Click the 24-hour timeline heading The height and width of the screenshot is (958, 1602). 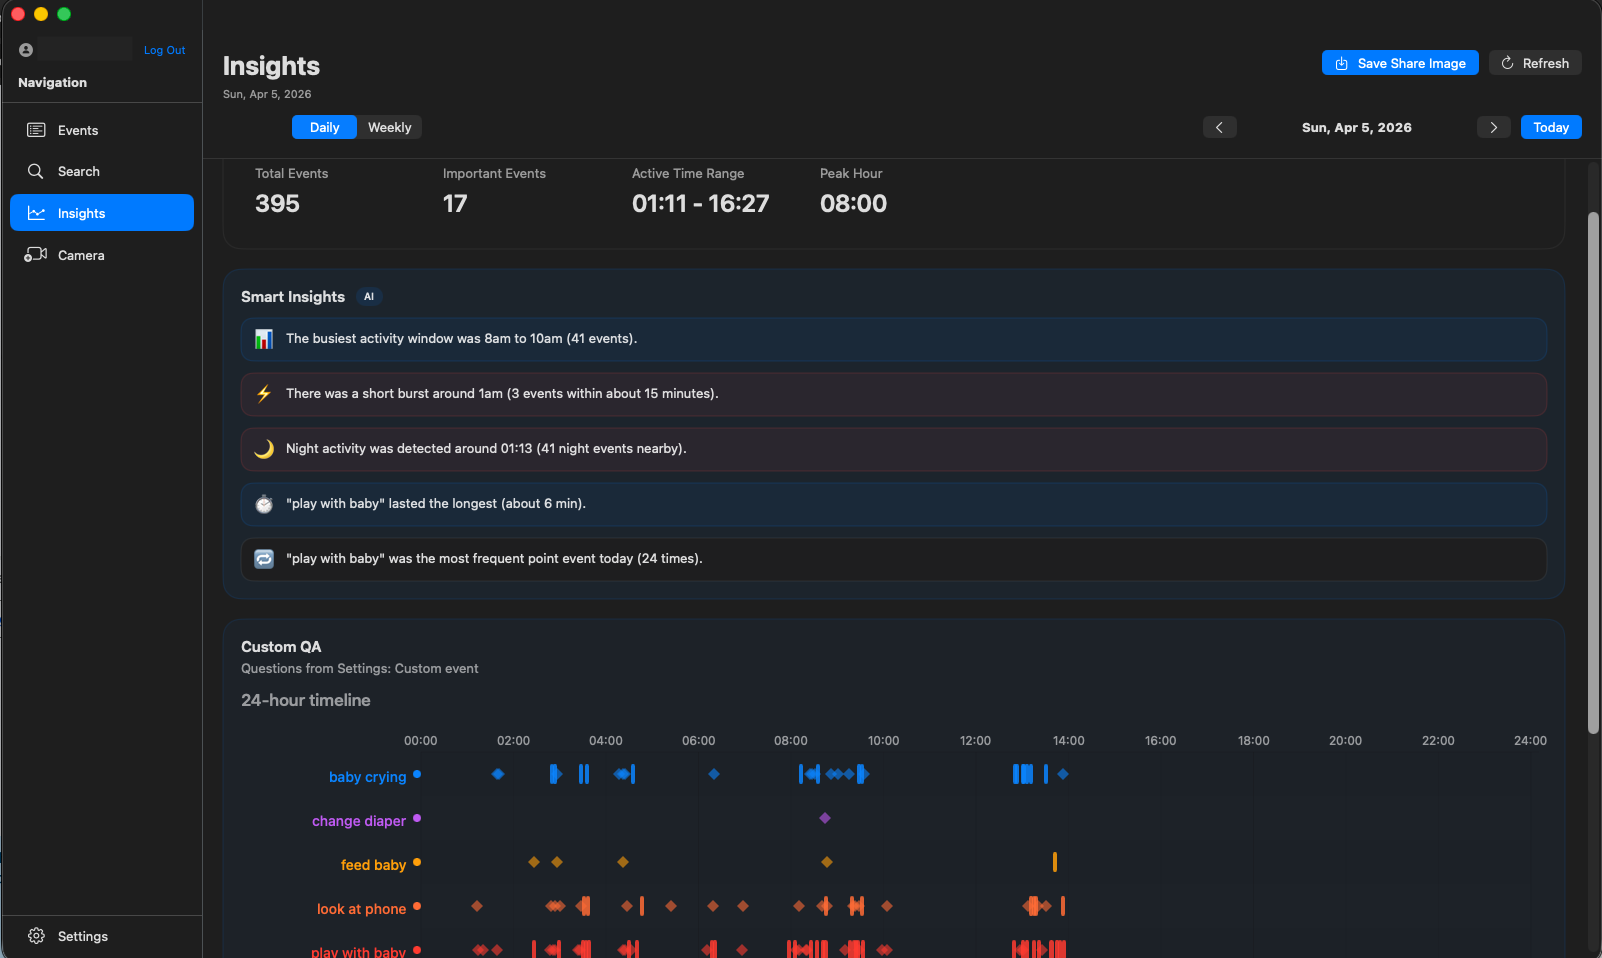(305, 700)
